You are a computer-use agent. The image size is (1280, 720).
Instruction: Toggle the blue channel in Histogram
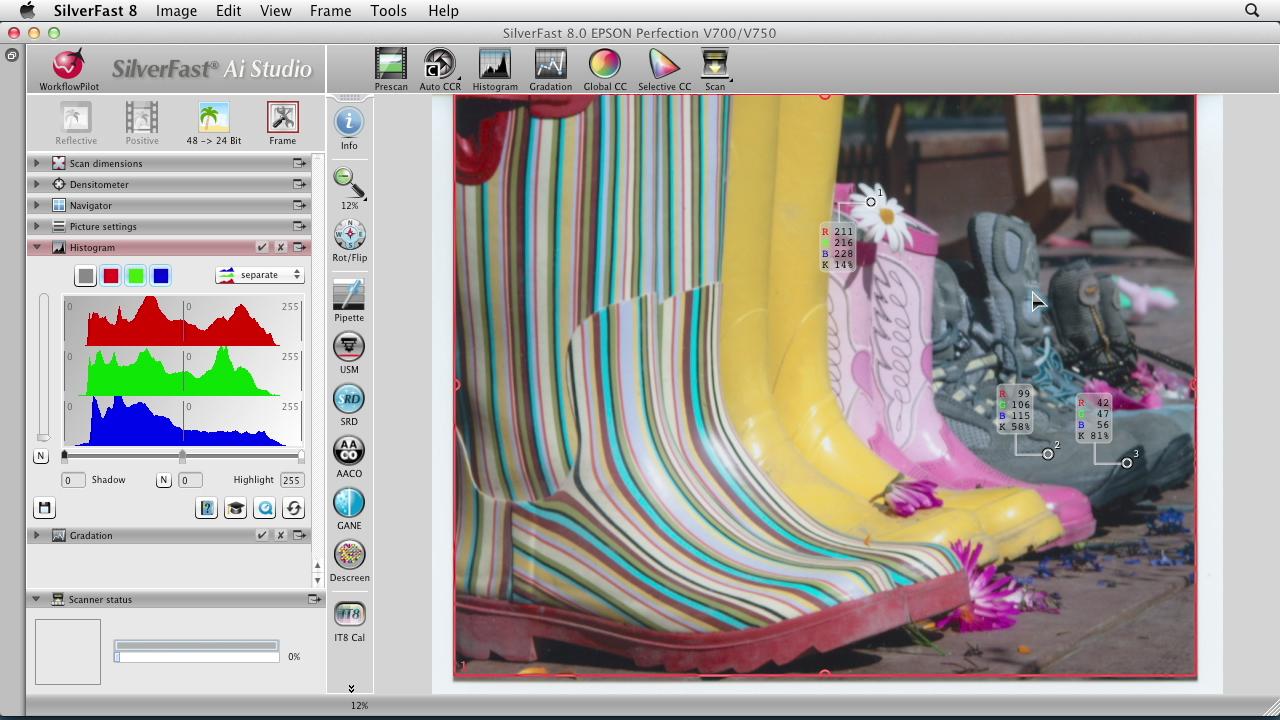(x=161, y=276)
